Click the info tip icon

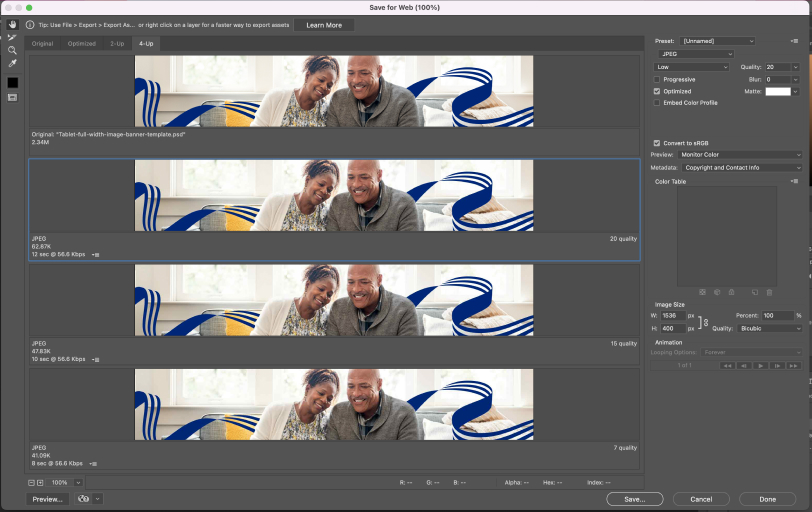tap(30, 25)
